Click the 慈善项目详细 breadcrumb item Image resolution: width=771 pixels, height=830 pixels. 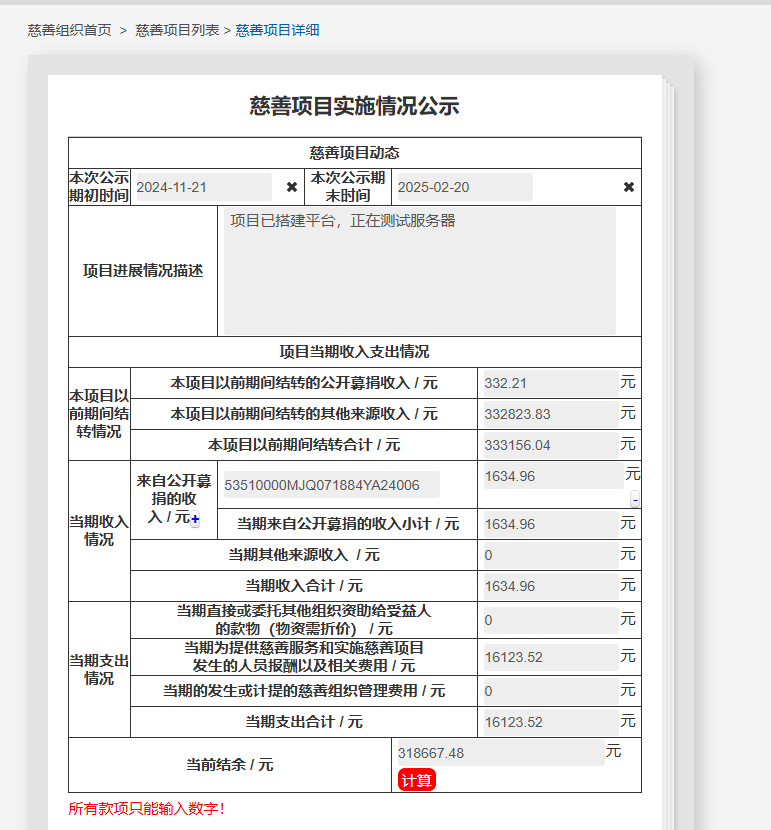point(277,30)
